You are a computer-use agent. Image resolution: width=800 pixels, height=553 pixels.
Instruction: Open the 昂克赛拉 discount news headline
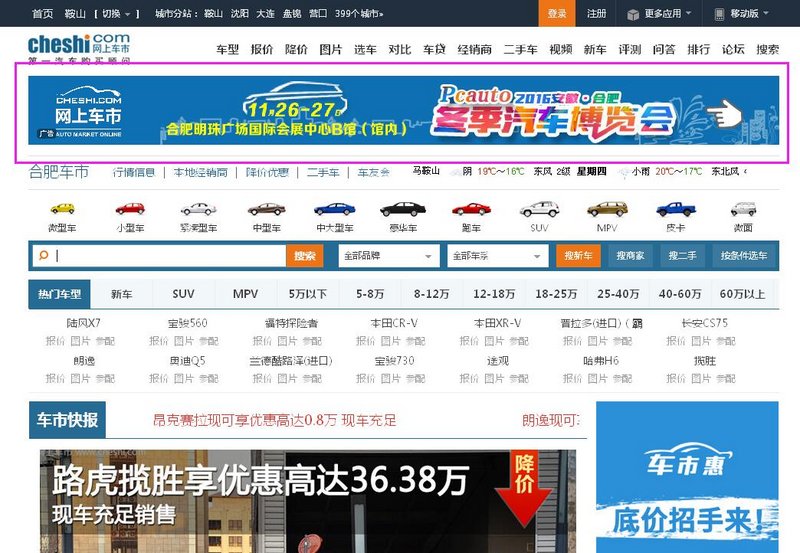pos(274,420)
